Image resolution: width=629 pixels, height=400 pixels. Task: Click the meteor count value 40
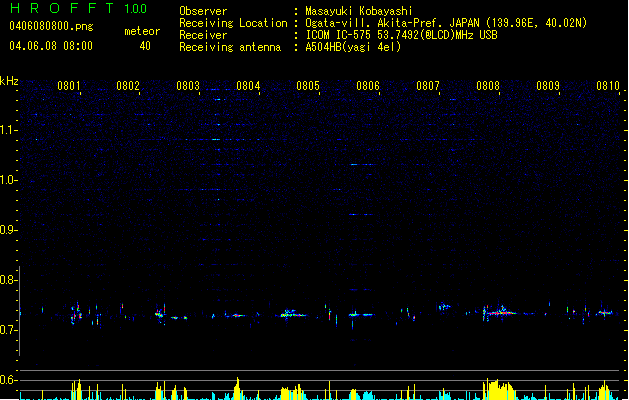145,46
